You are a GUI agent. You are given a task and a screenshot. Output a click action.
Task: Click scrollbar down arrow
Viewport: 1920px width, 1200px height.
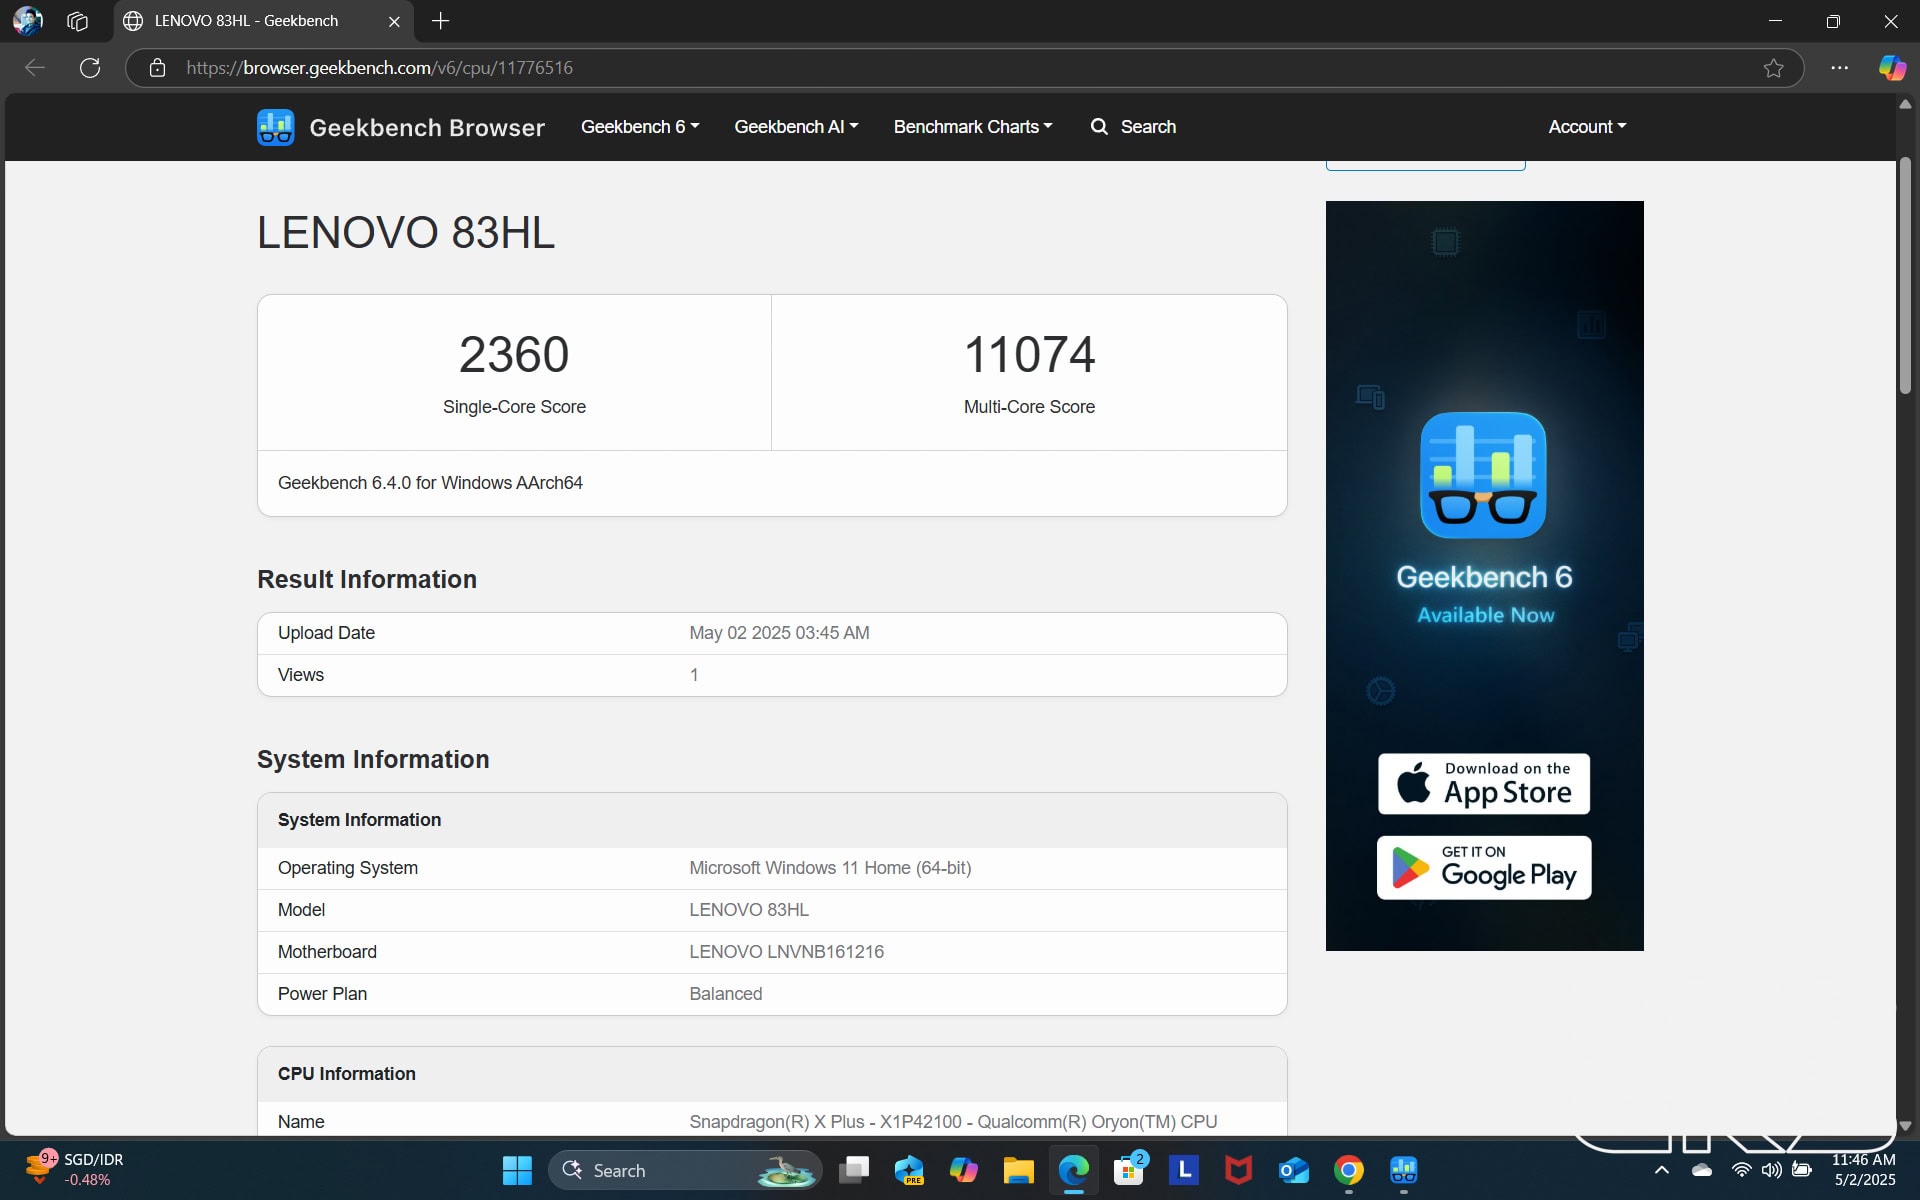click(x=1905, y=1125)
